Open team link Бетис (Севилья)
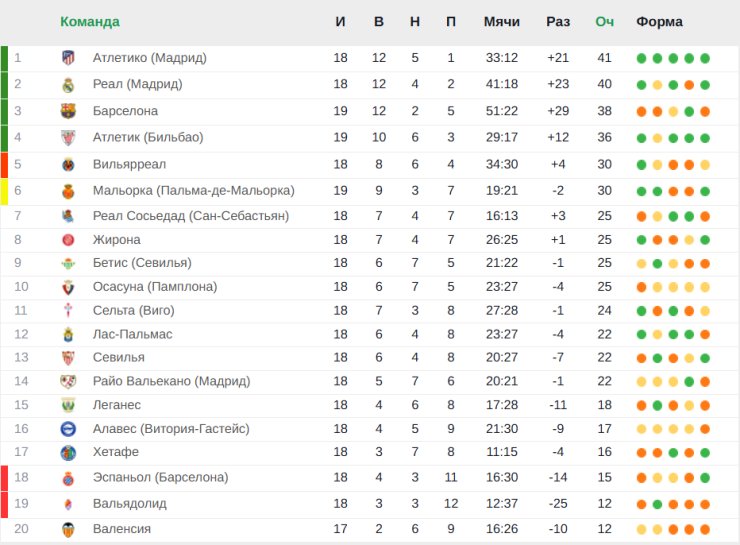 (x=142, y=263)
